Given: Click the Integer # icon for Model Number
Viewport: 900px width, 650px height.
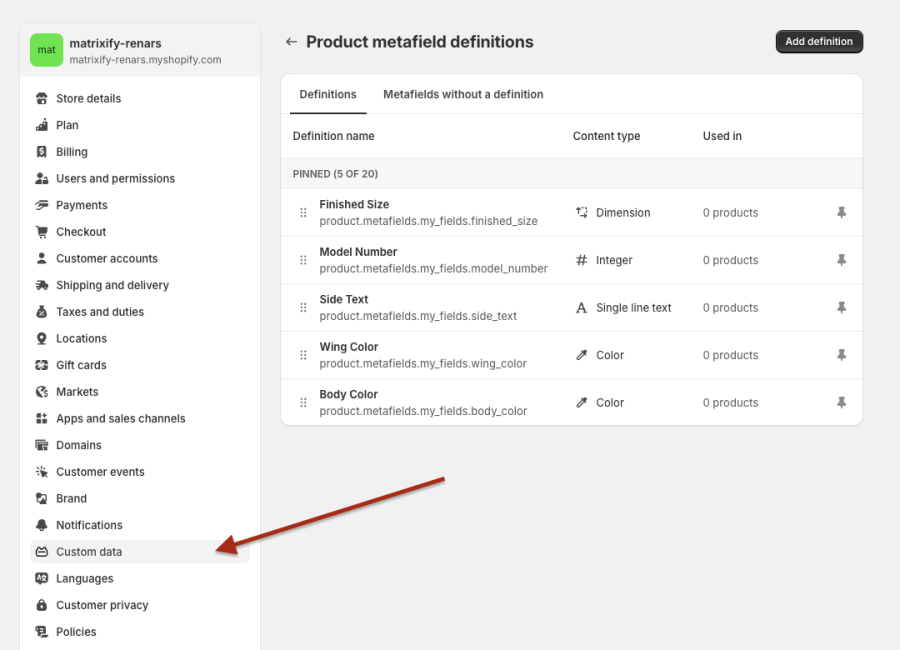Looking at the screenshot, I should [581, 260].
